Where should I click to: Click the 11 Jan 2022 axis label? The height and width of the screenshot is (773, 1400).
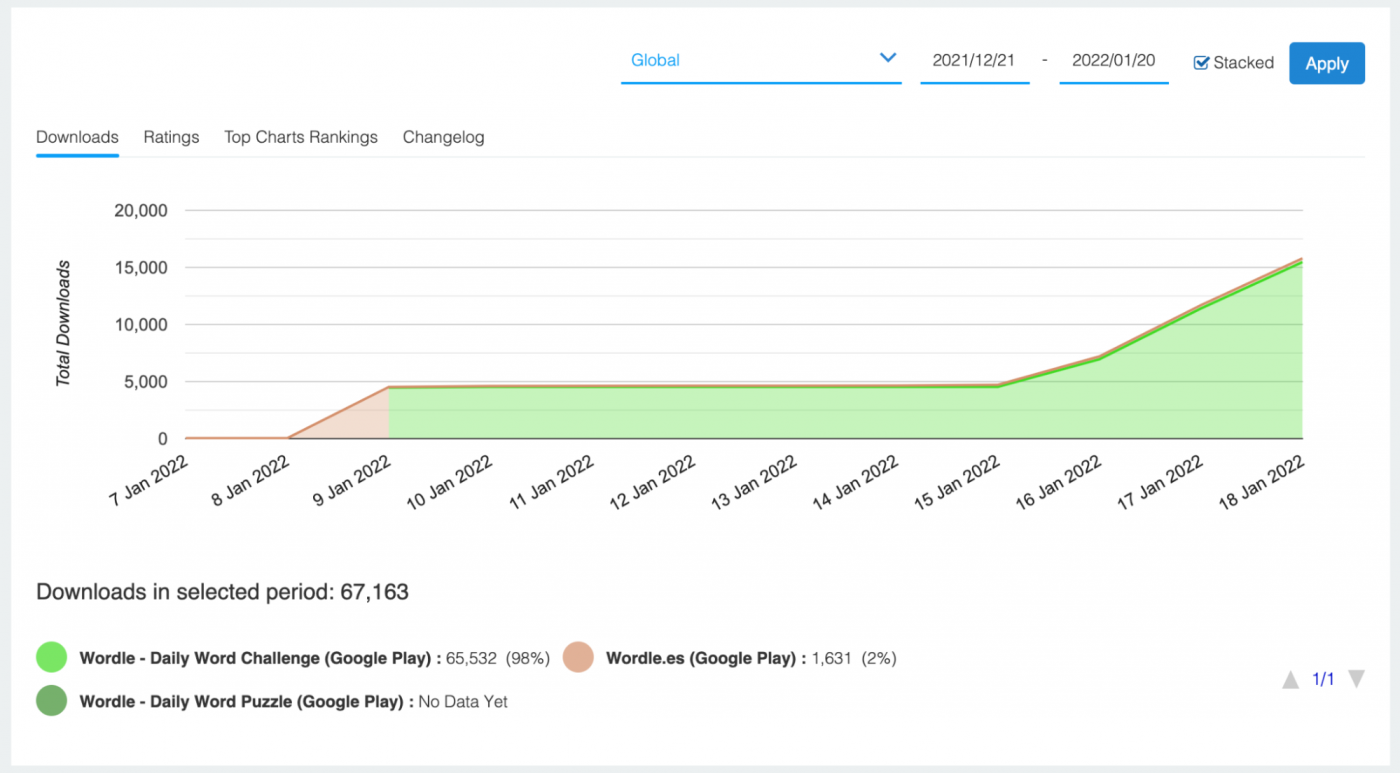coord(550,481)
